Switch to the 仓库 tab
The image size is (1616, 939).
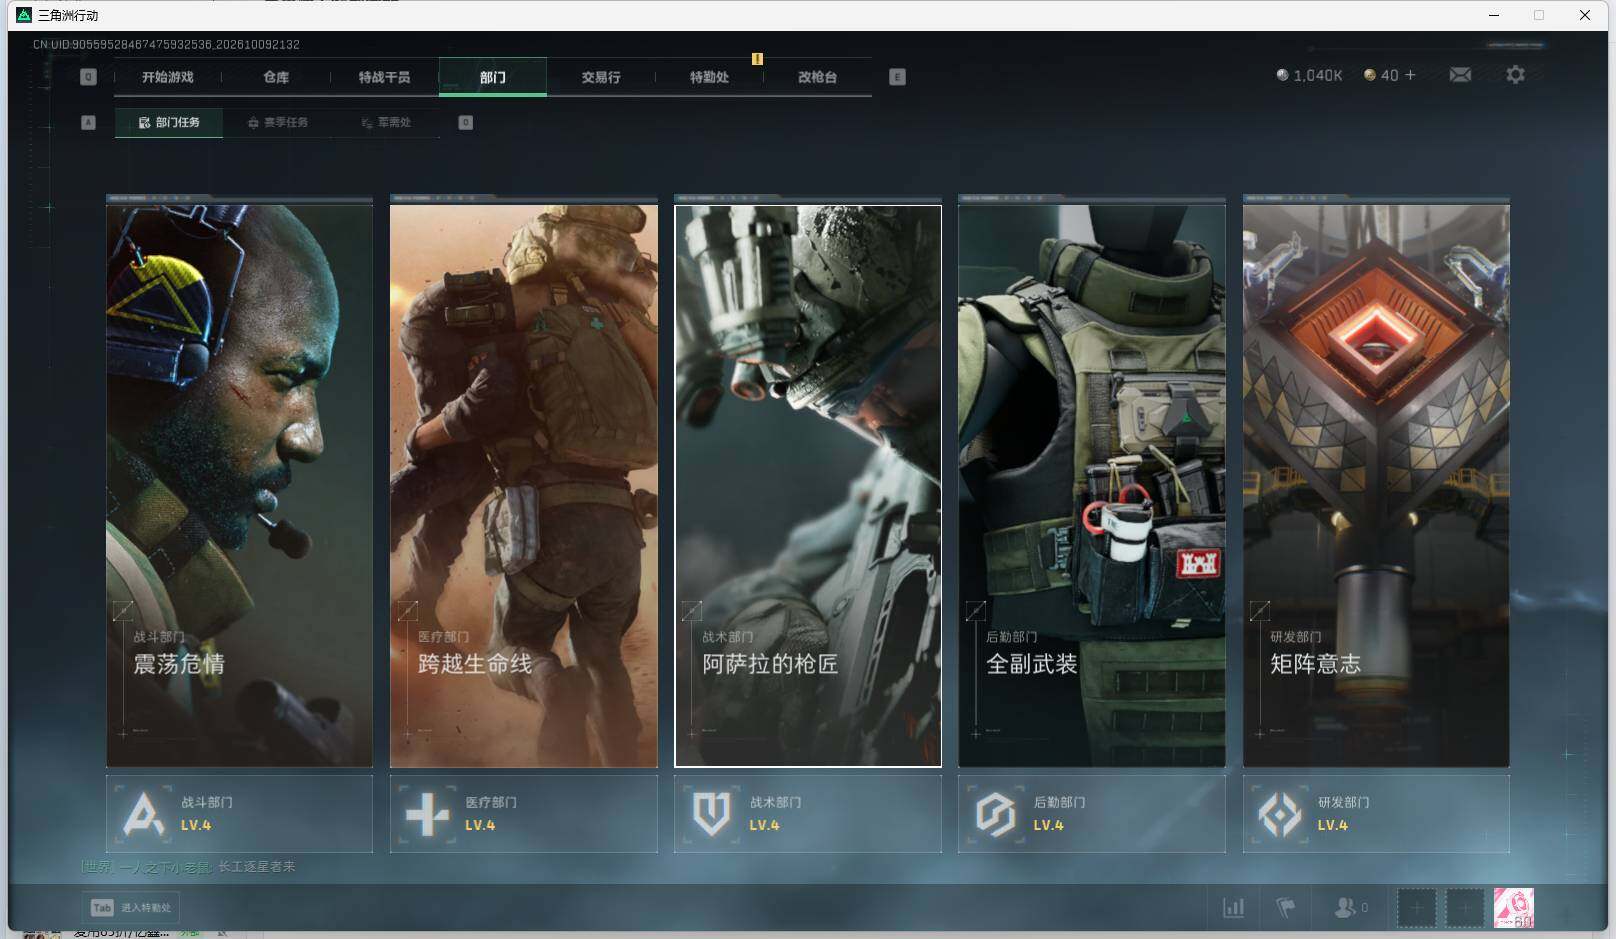[x=276, y=77]
